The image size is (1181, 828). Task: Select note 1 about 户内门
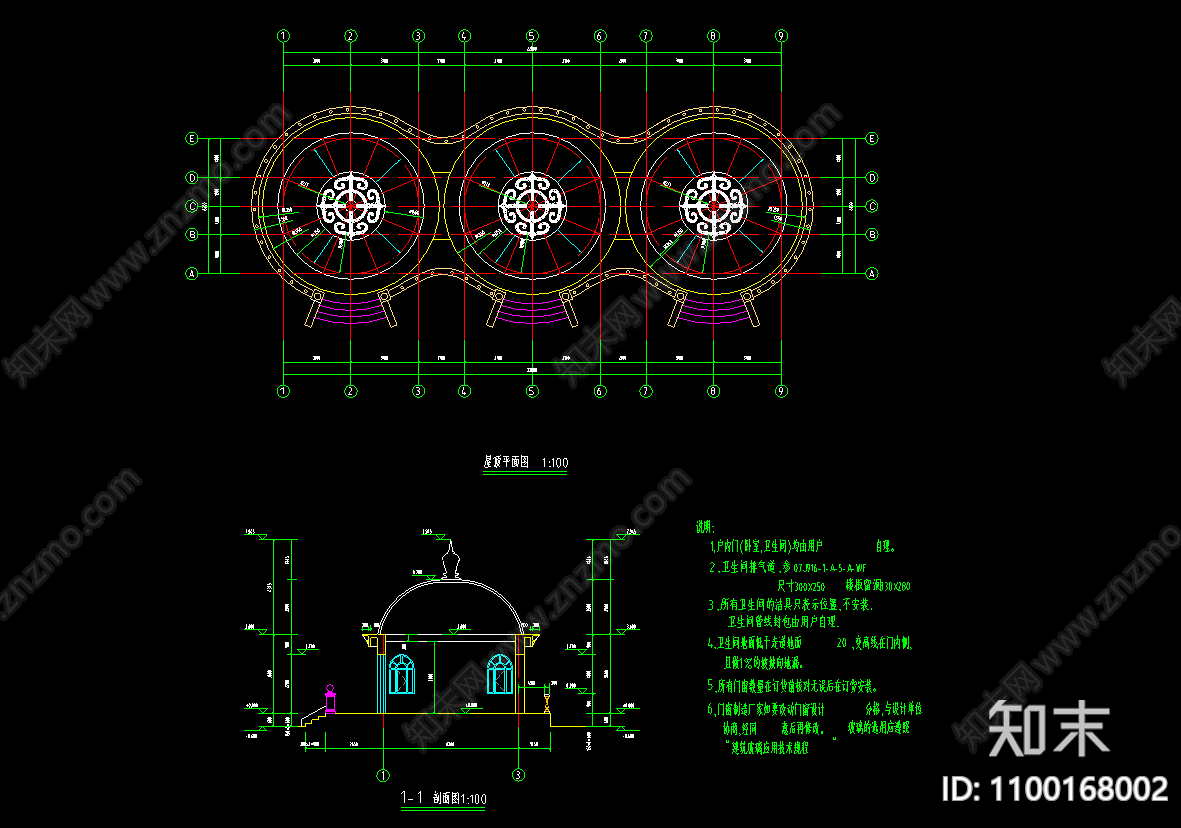point(802,545)
